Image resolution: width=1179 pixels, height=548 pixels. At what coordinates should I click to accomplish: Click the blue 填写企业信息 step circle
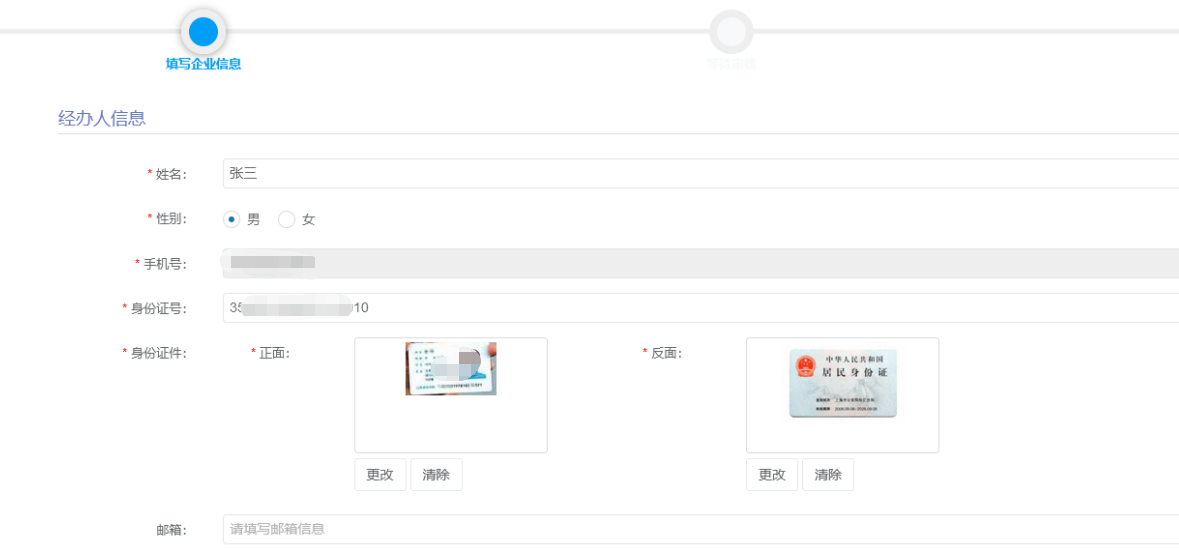(203, 32)
